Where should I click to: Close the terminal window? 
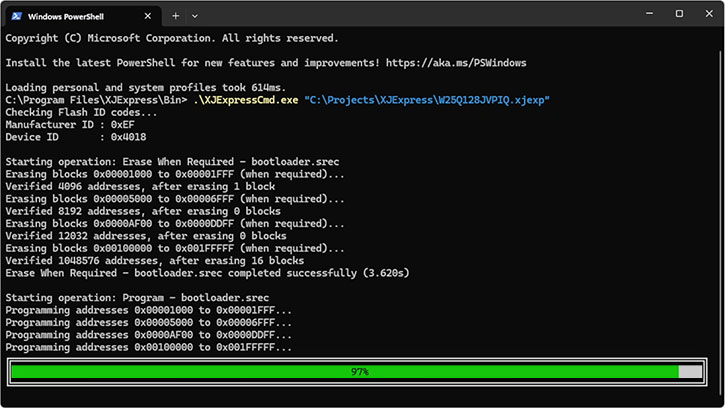pyautogui.click(x=709, y=13)
